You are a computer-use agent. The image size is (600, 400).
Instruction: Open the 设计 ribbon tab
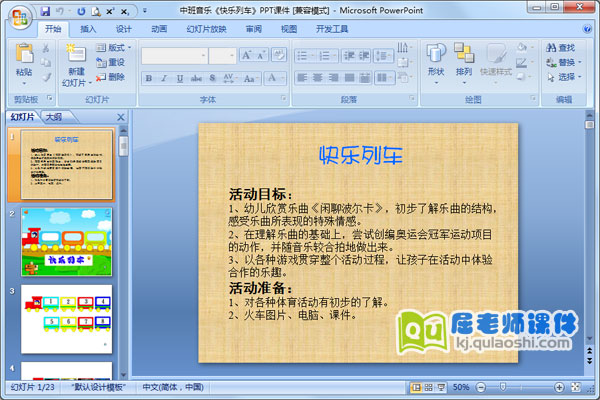123,29
